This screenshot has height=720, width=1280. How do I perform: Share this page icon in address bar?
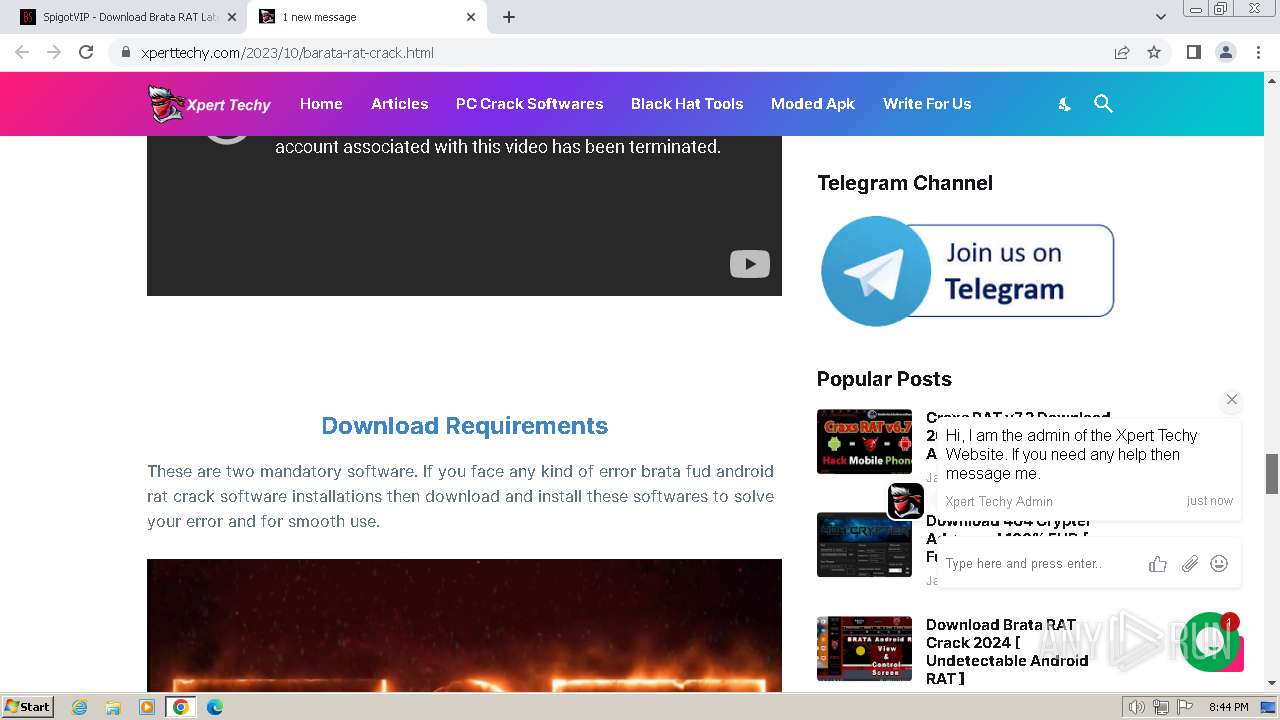(x=1122, y=52)
